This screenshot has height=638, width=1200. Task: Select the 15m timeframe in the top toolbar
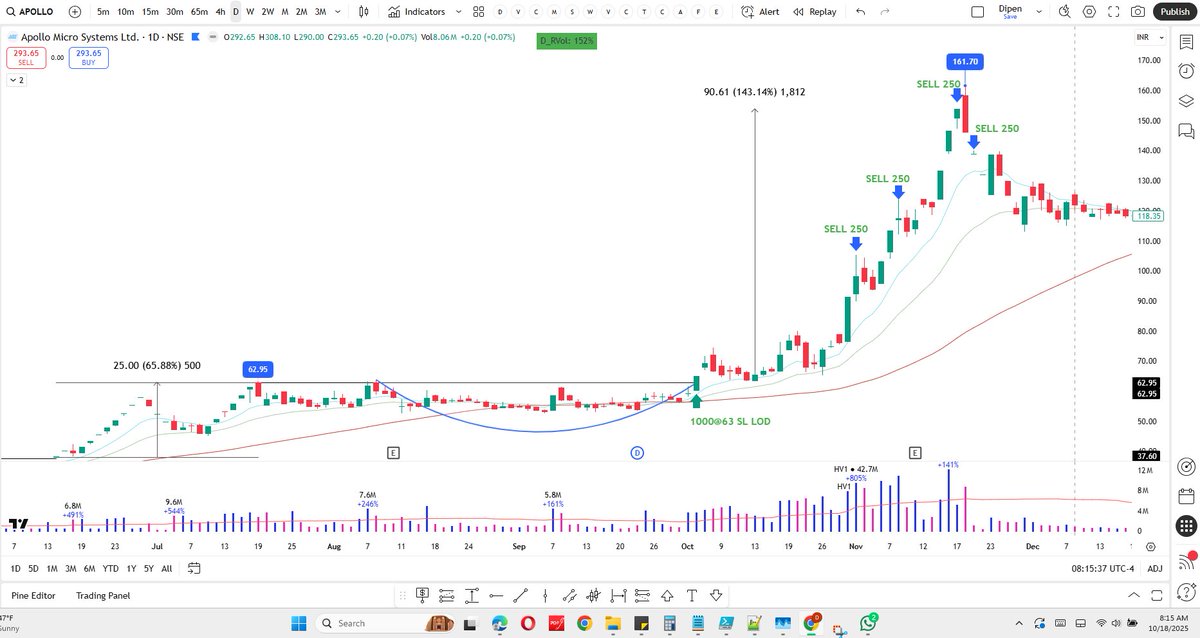[x=149, y=12]
